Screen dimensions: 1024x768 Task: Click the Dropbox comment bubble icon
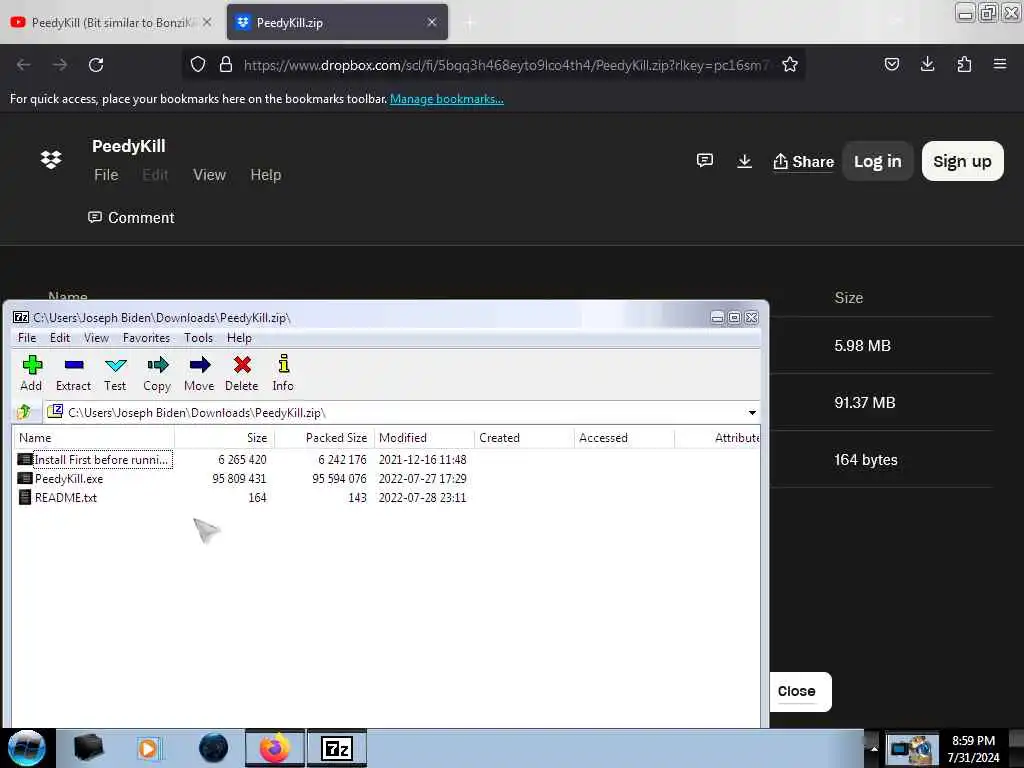[705, 161]
